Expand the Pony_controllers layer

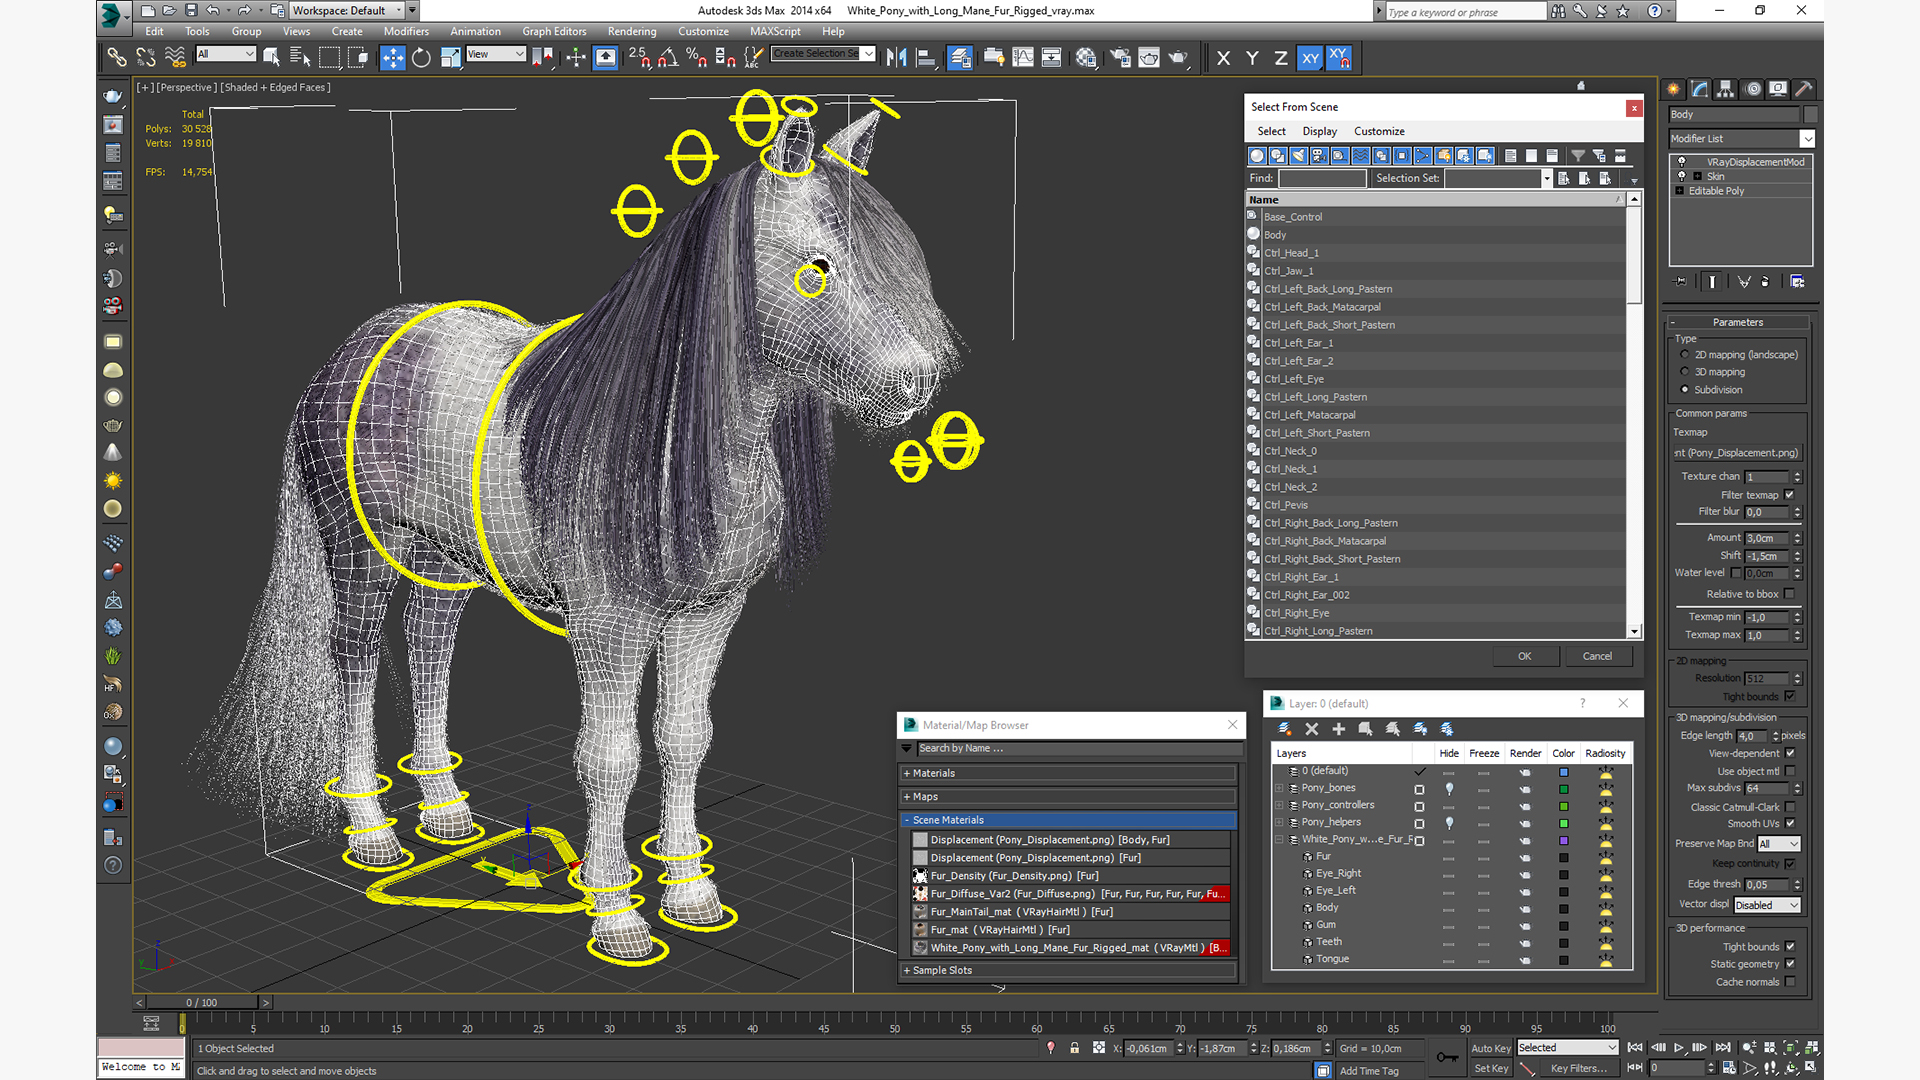(1280, 806)
